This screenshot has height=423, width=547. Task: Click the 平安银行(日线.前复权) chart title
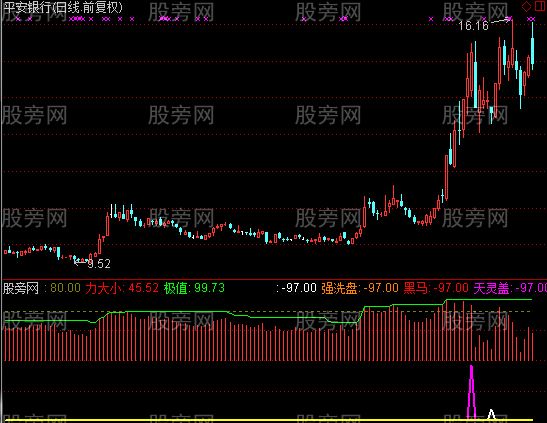coord(63,8)
